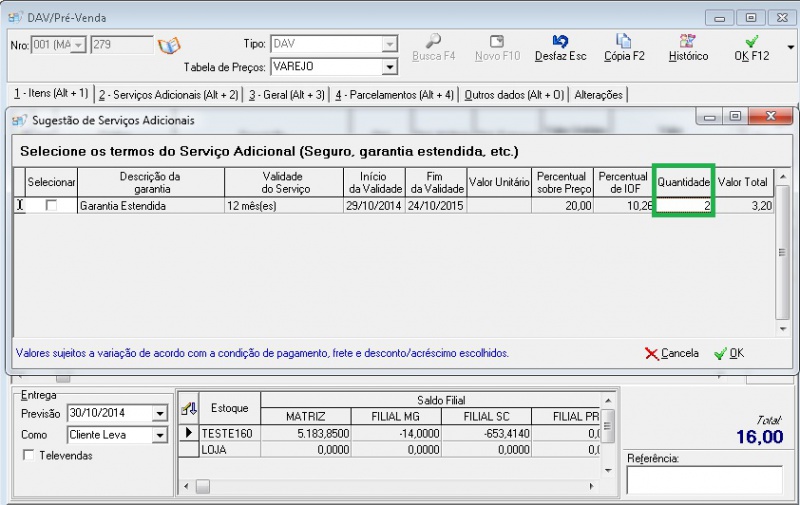Click the Desfaz Esc undo icon

click(x=560, y=42)
